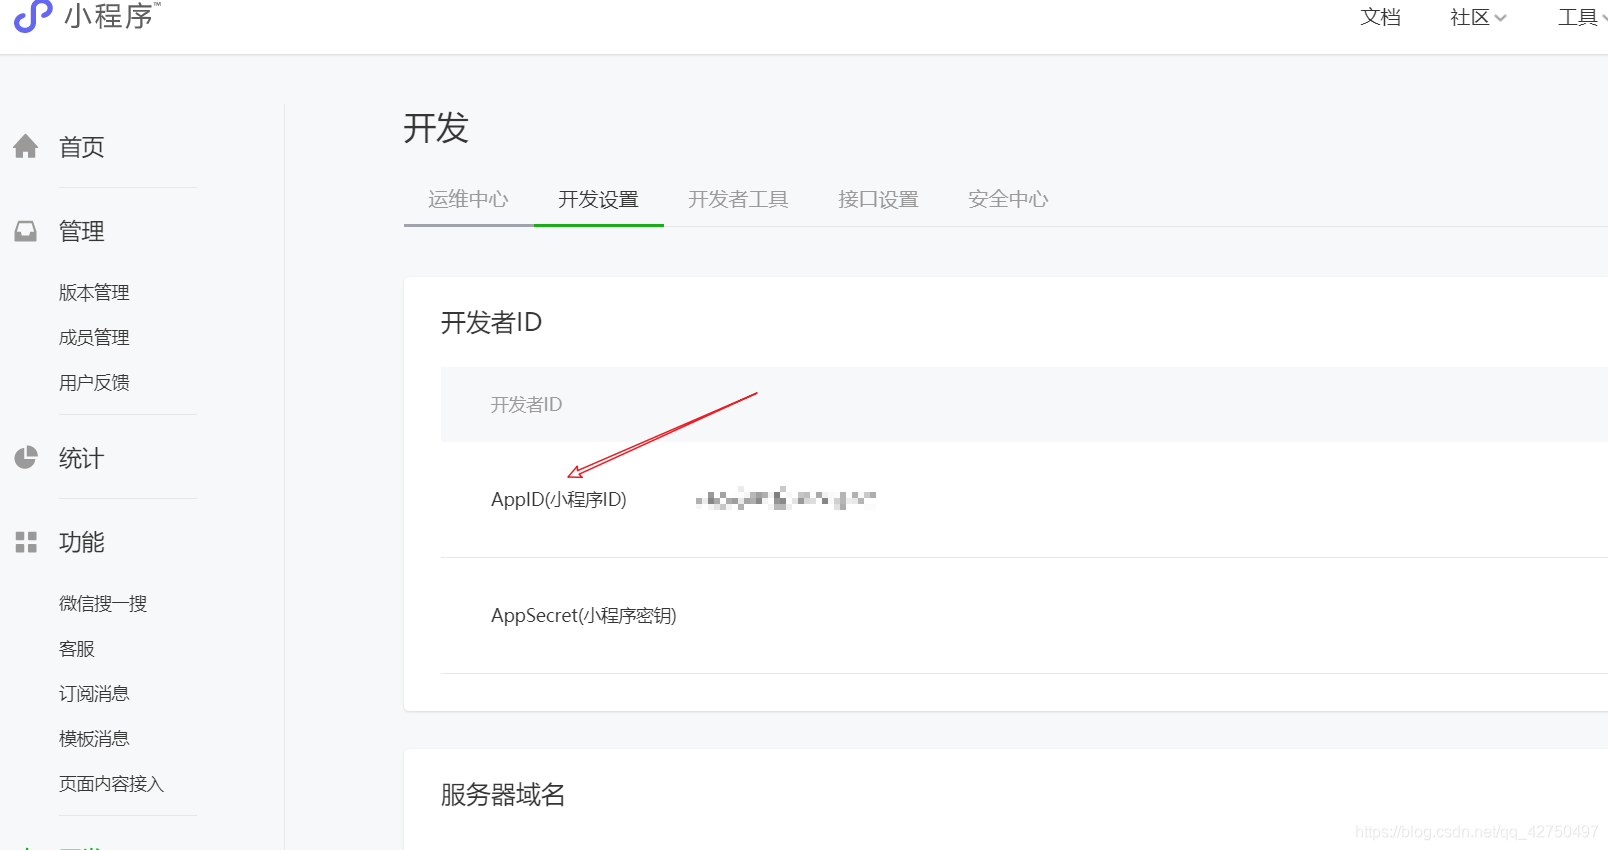This screenshot has width=1608, height=850.
Task: Switch to the 运维中心 tab
Action: click(468, 199)
